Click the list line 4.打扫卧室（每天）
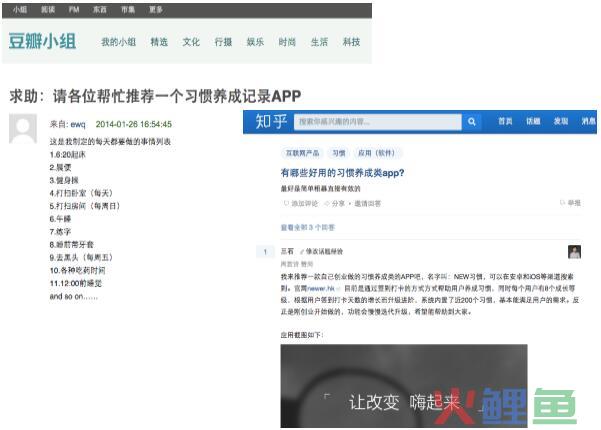The image size is (601, 430). pyautogui.click(x=81, y=193)
